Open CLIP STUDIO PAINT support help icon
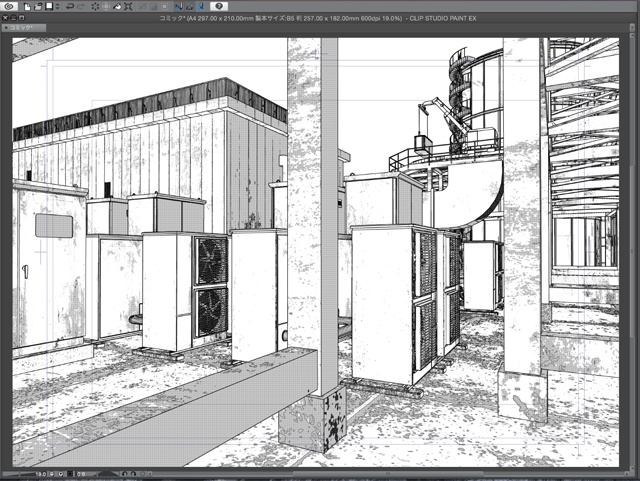Viewport: 640px width, 481px height. coord(219,6)
